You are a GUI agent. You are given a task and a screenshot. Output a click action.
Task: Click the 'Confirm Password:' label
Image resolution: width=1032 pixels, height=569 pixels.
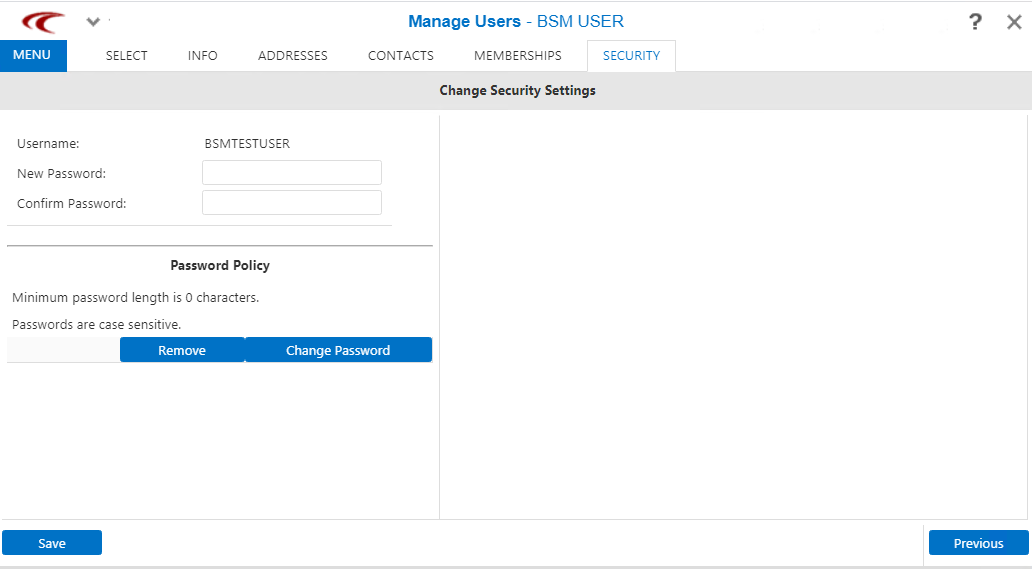pos(72,204)
